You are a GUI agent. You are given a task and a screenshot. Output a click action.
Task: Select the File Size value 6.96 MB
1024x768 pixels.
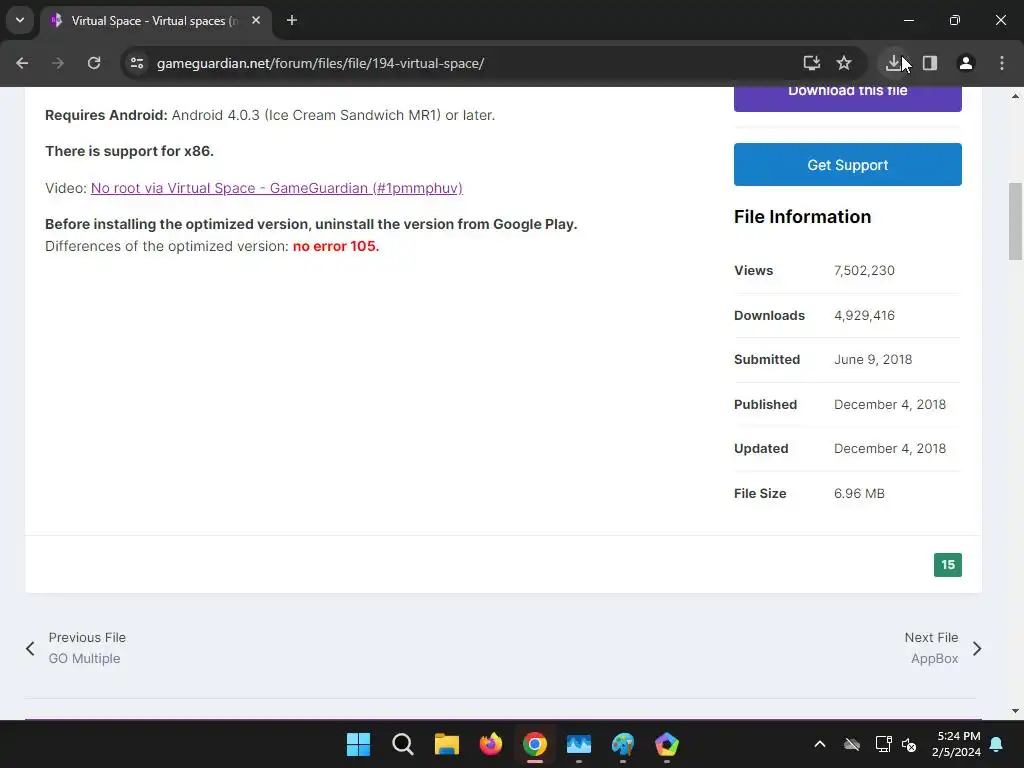coord(859,494)
